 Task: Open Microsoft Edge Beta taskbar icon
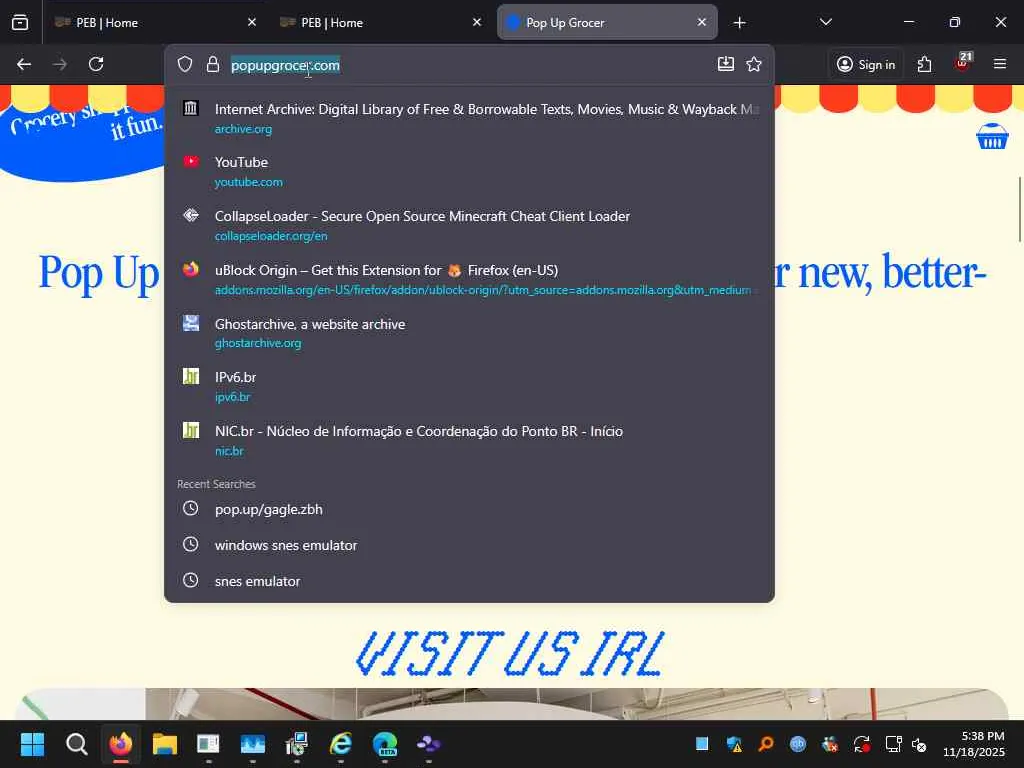[385, 744]
